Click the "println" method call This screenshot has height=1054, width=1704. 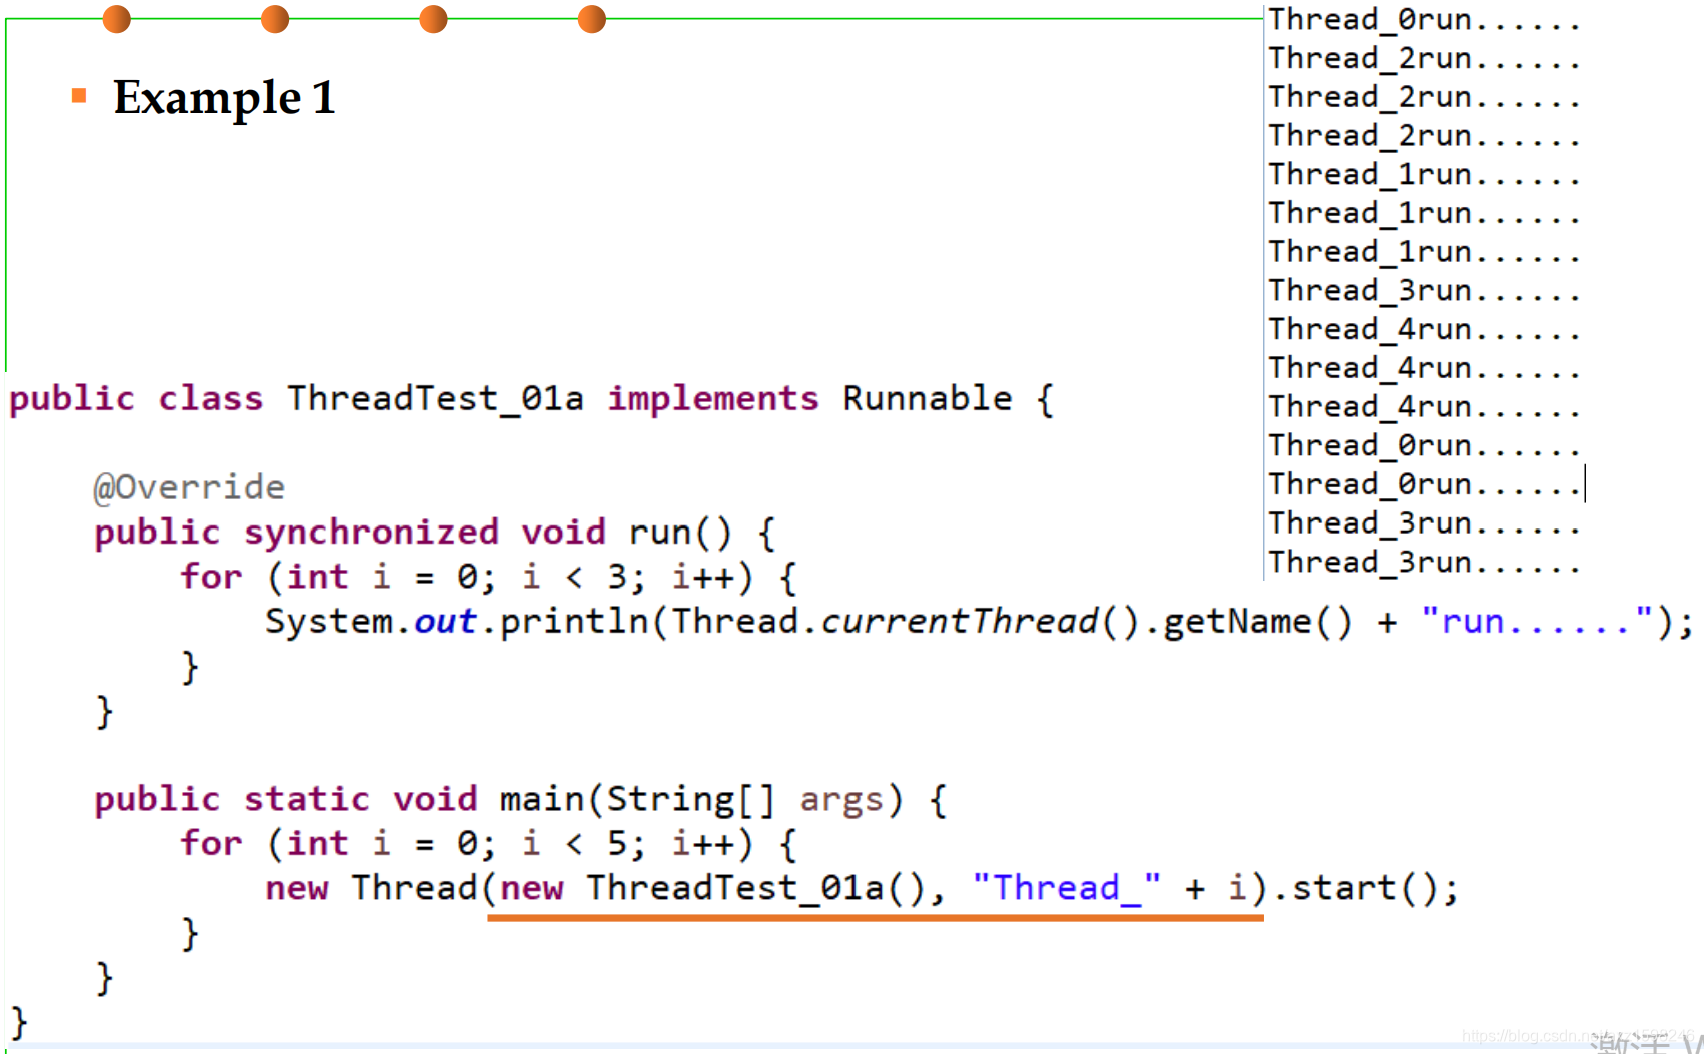(574, 622)
